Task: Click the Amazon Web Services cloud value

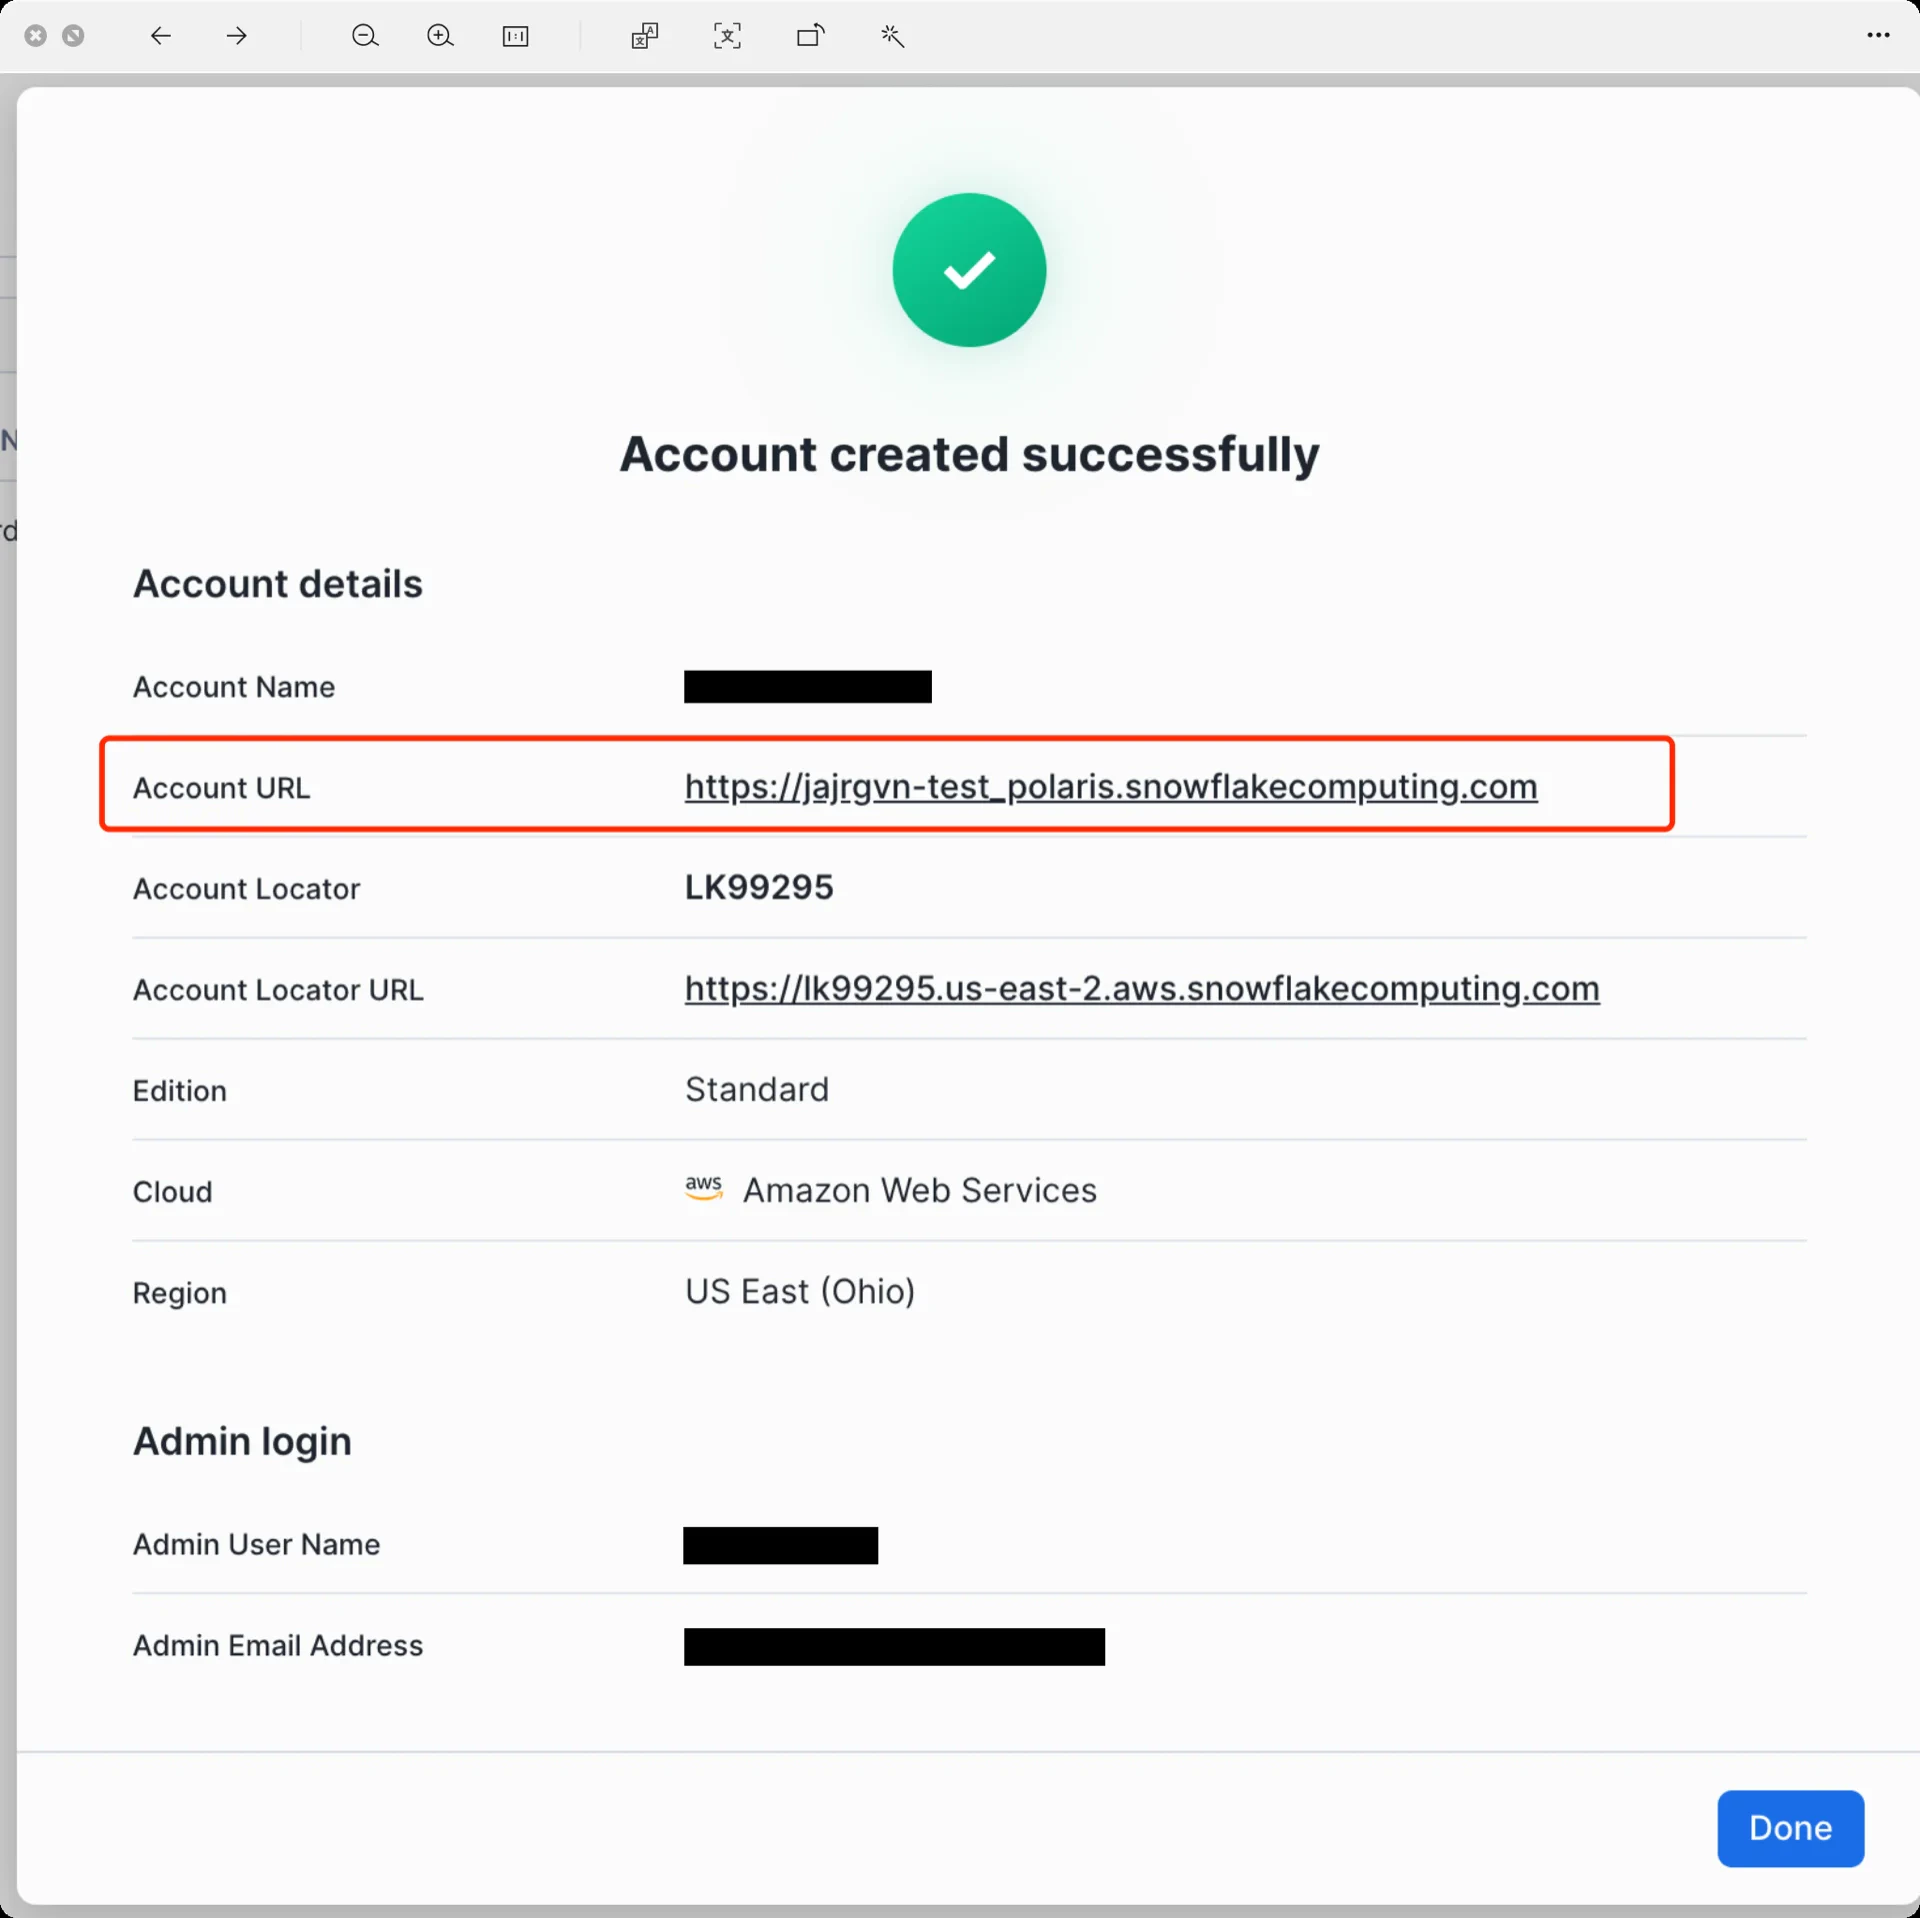Action: [x=920, y=1190]
